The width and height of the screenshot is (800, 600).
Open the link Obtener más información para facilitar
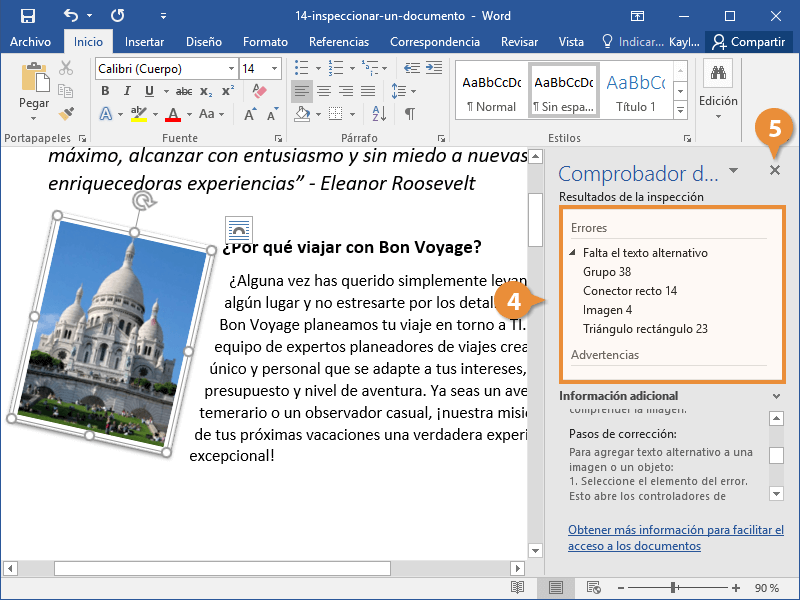676,538
